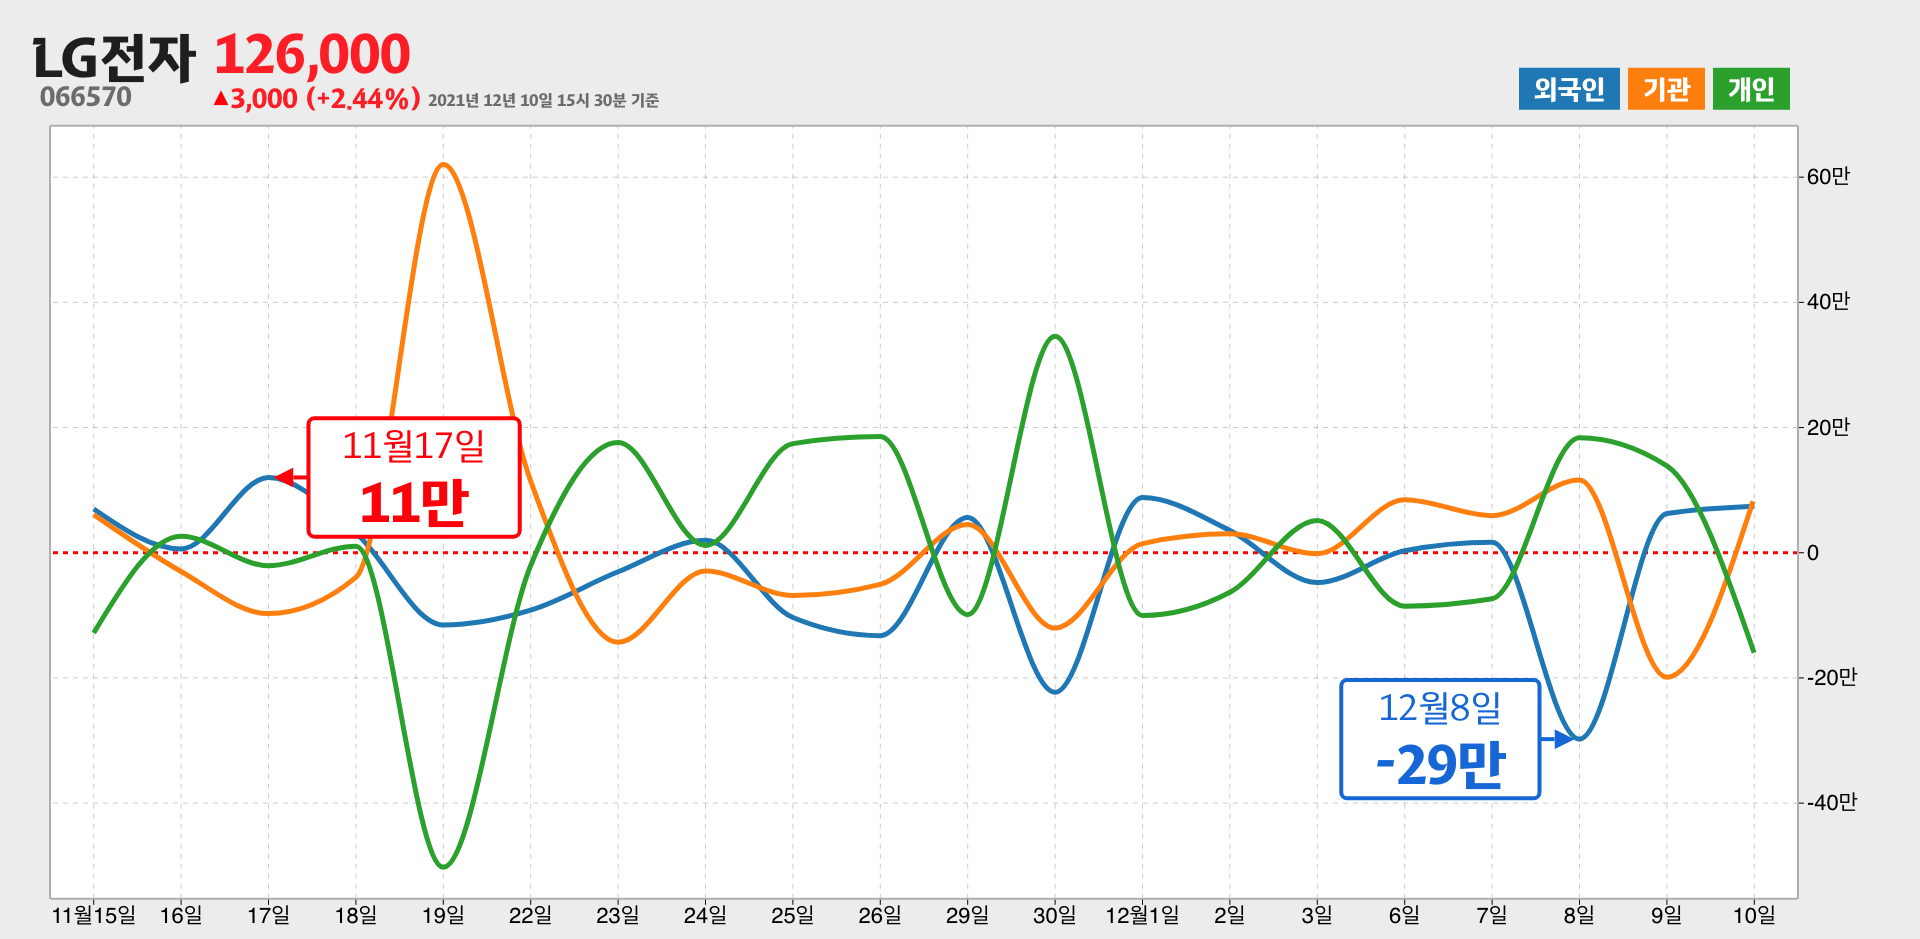Screen dimensions: 1920x939
Task: Click the 9일 x-axis date label
Action: tap(1666, 915)
